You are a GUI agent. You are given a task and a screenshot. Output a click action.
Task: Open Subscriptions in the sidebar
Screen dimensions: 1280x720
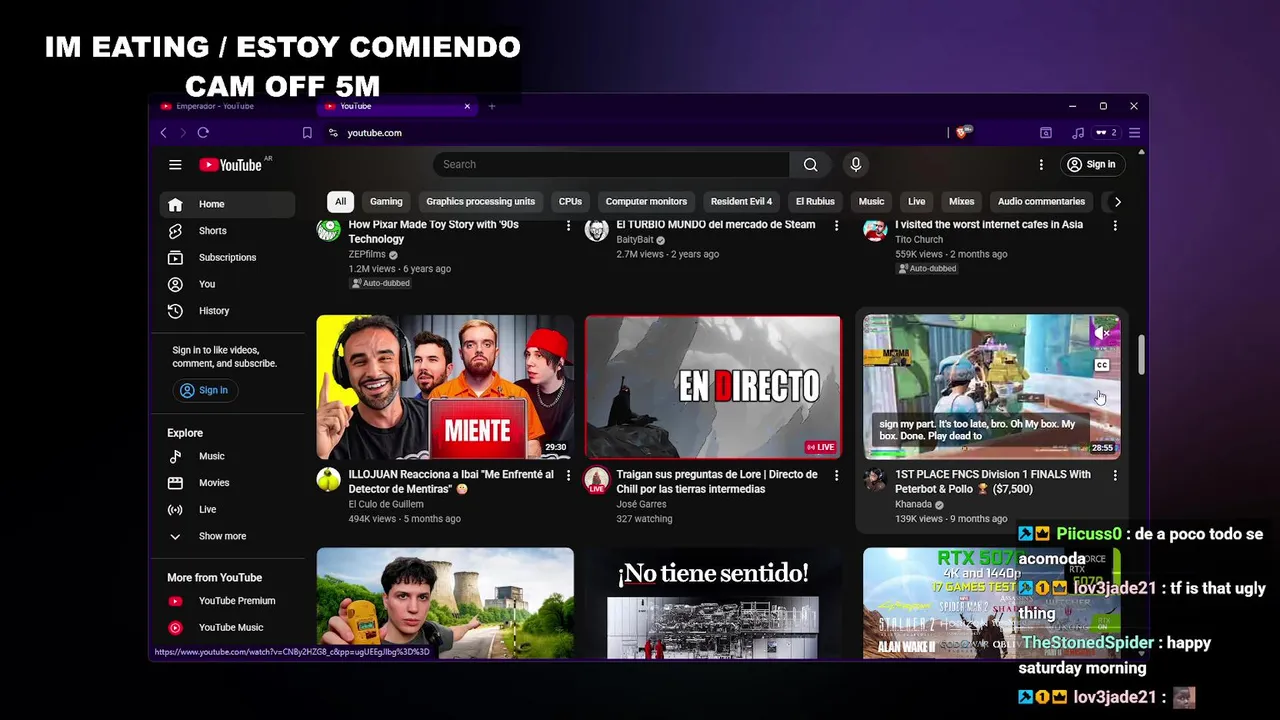click(x=227, y=258)
